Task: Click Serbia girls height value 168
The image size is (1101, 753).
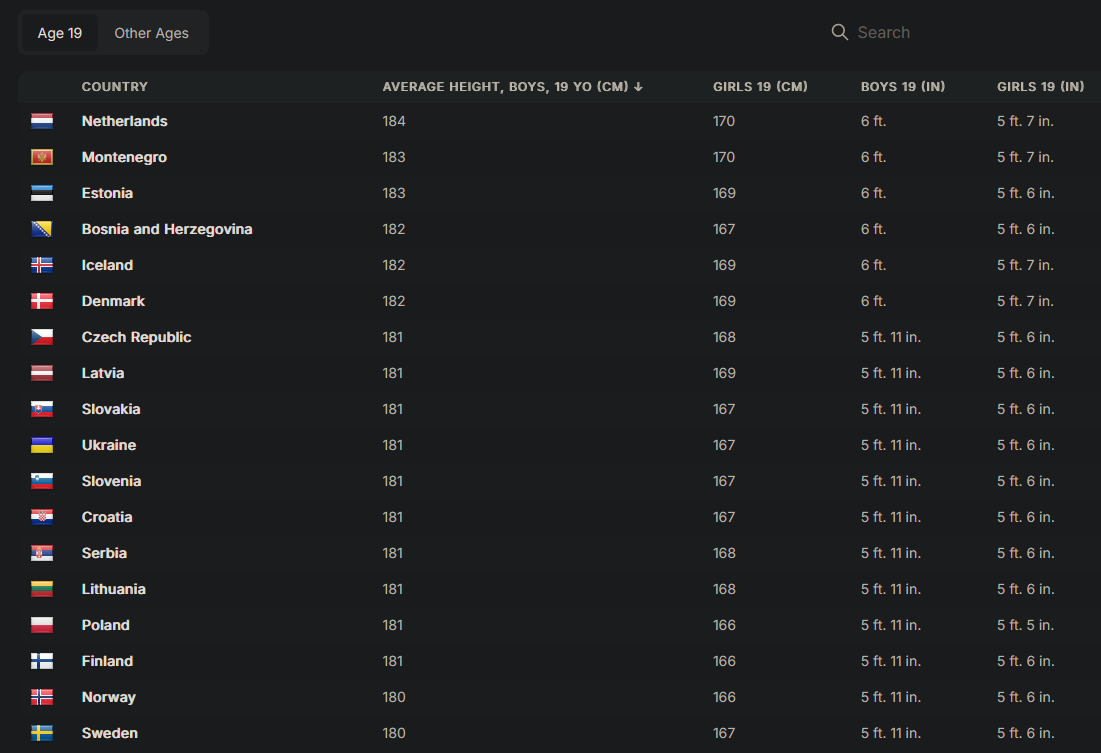Action: tap(724, 553)
